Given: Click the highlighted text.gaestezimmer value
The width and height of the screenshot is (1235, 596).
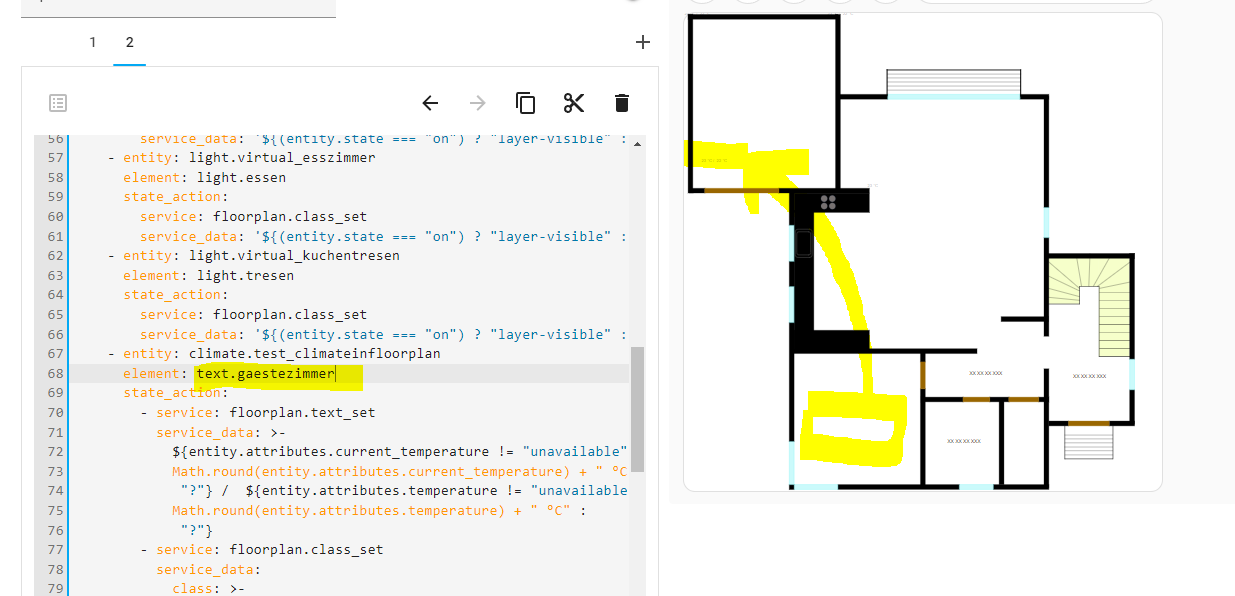Looking at the screenshot, I should tap(264, 373).
